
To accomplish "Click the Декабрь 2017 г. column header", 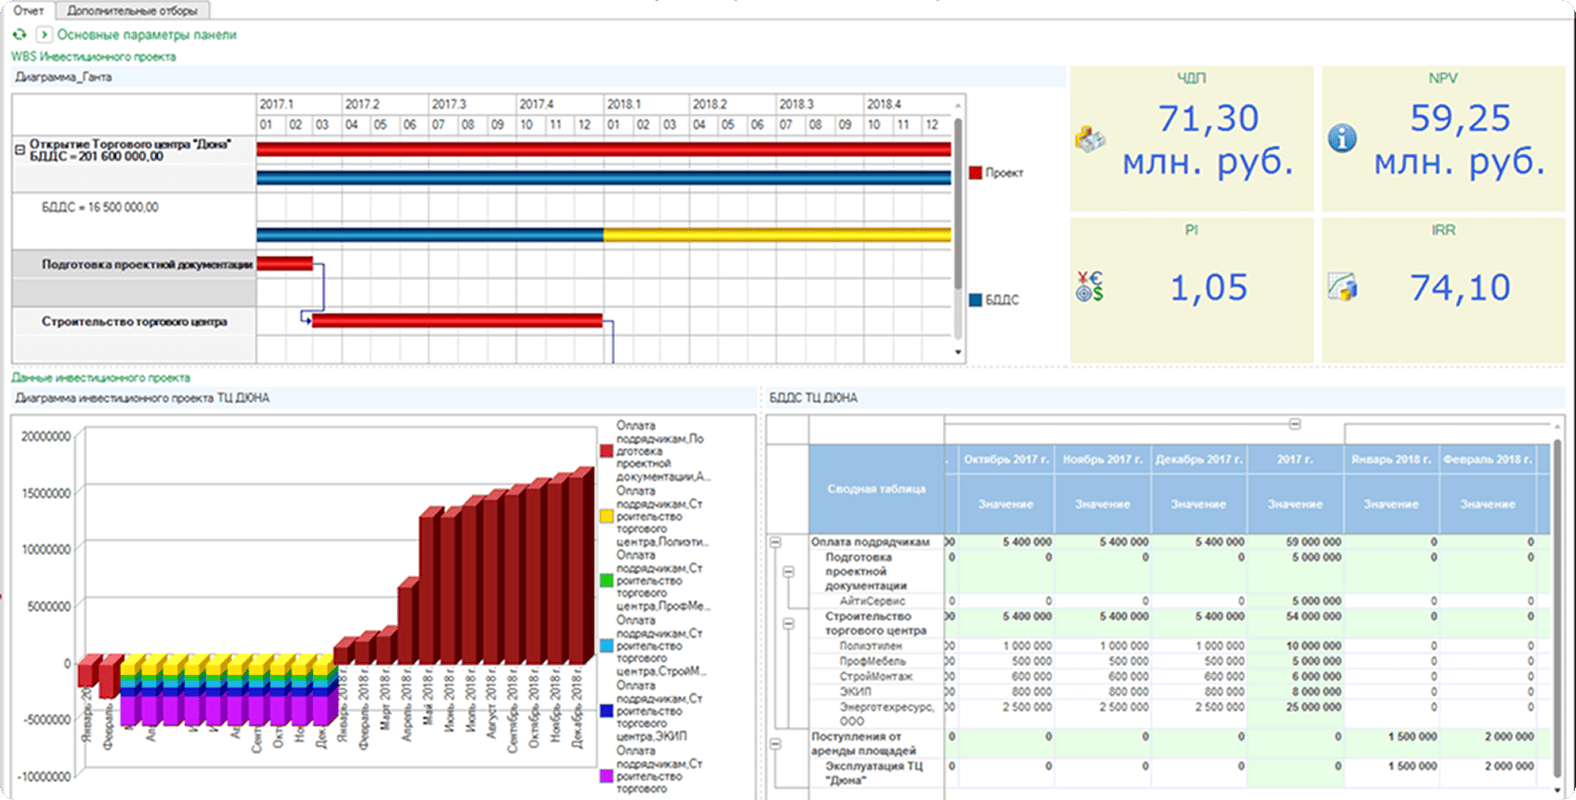I will pos(1199,459).
